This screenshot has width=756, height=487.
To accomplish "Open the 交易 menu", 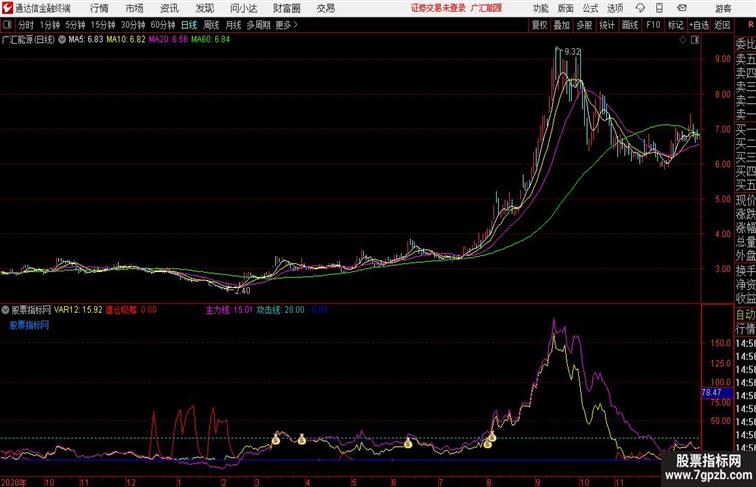I will [x=325, y=8].
